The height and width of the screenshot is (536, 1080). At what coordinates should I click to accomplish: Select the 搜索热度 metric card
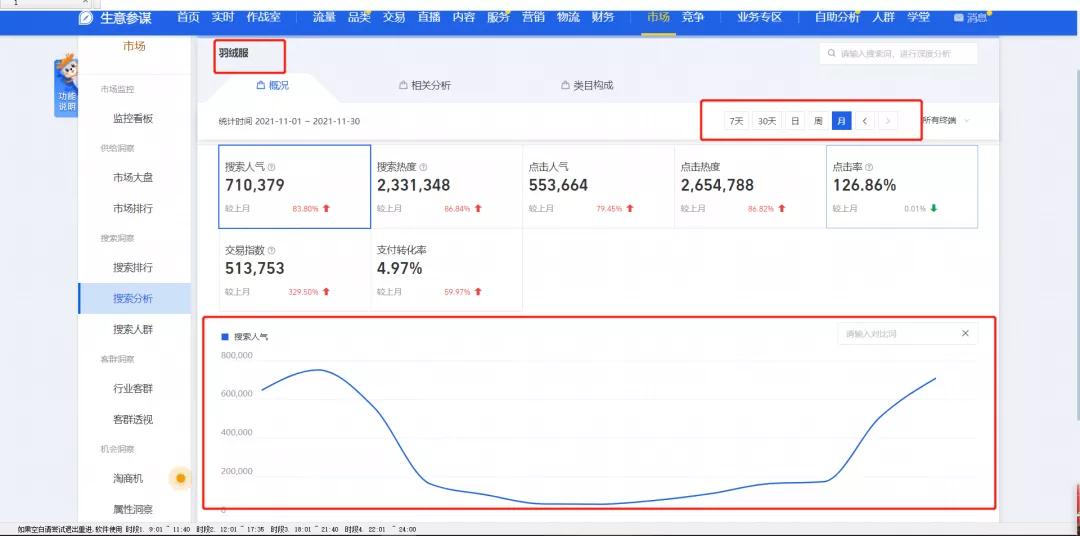click(446, 187)
